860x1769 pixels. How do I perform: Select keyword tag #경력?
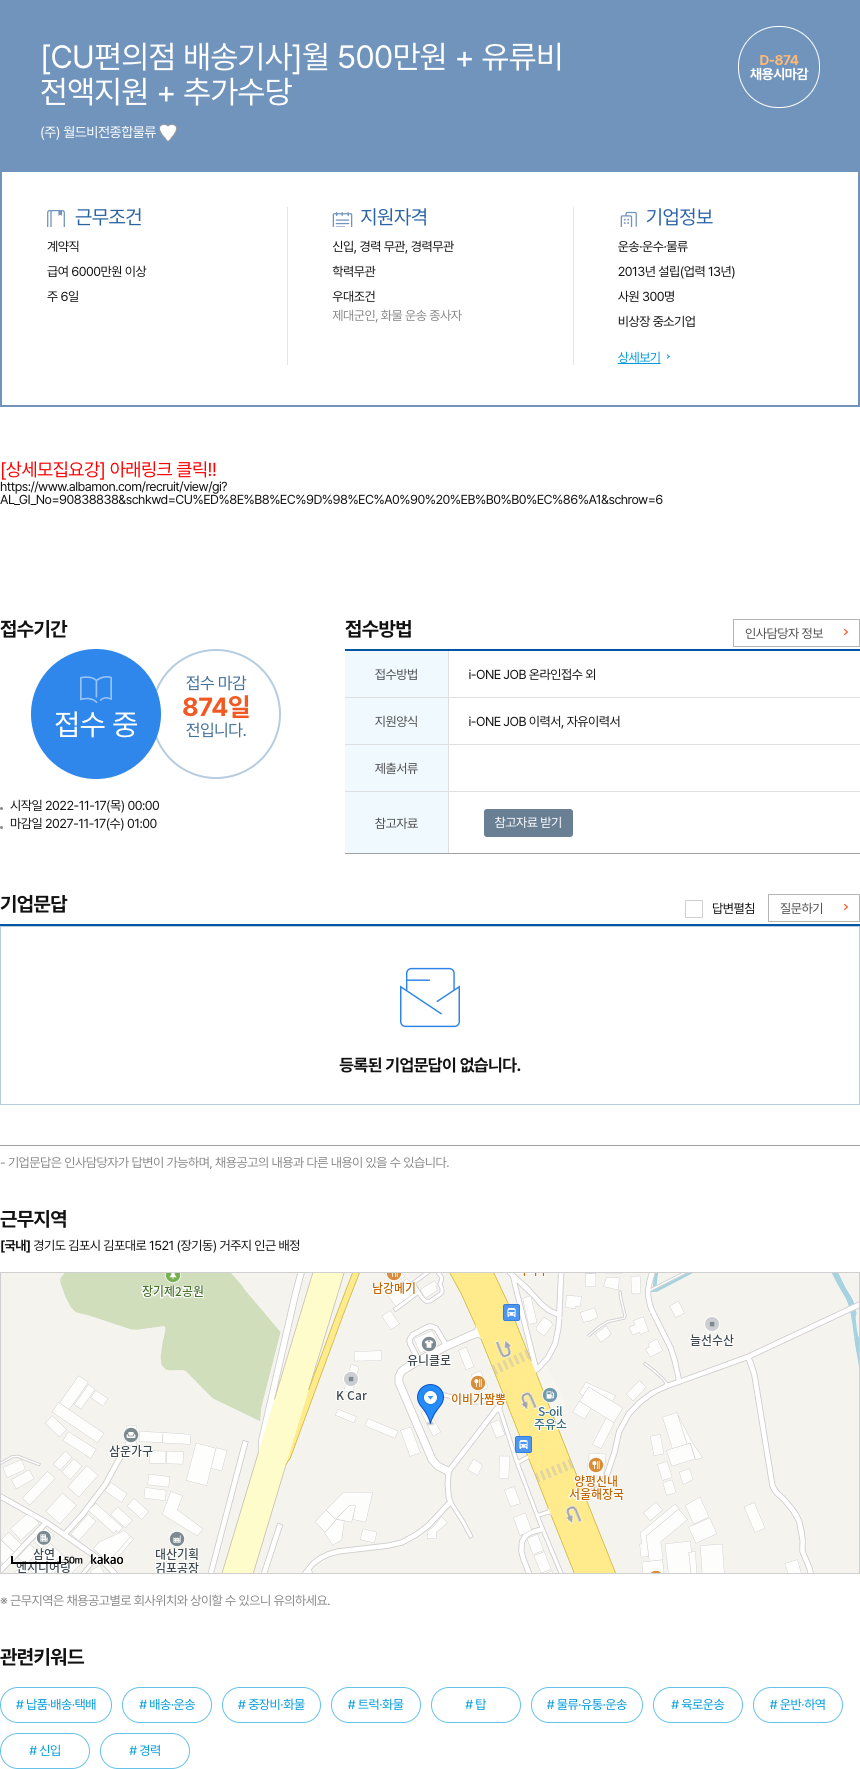click(x=145, y=1751)
